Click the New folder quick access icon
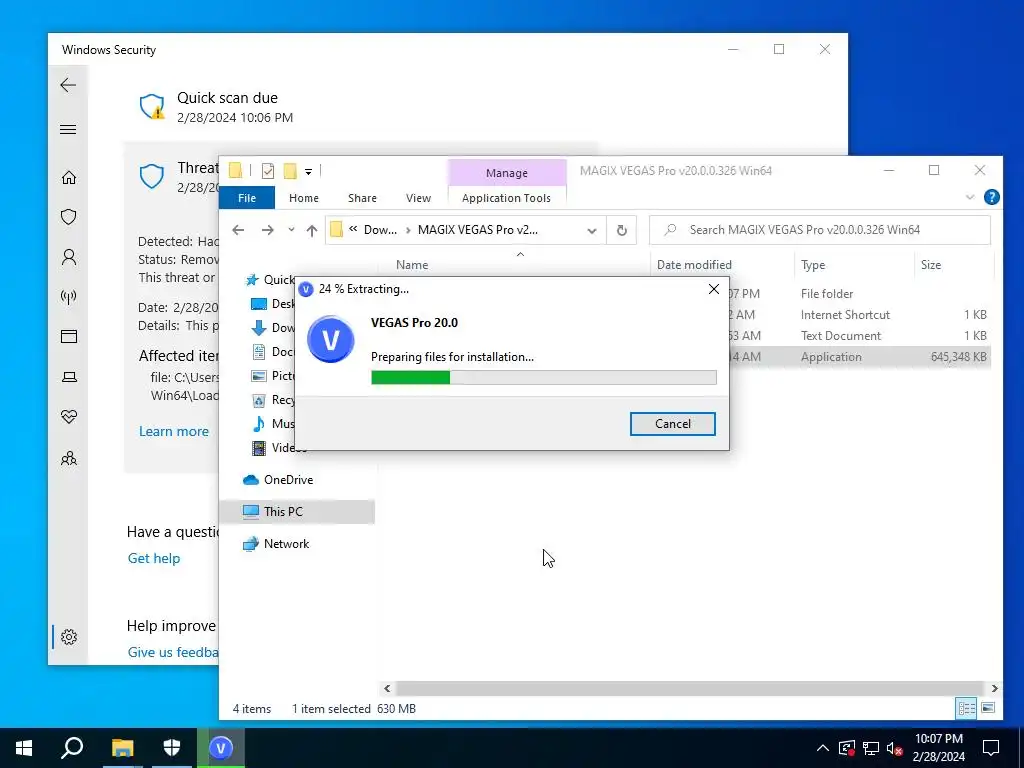 click(x=290, y=171)
